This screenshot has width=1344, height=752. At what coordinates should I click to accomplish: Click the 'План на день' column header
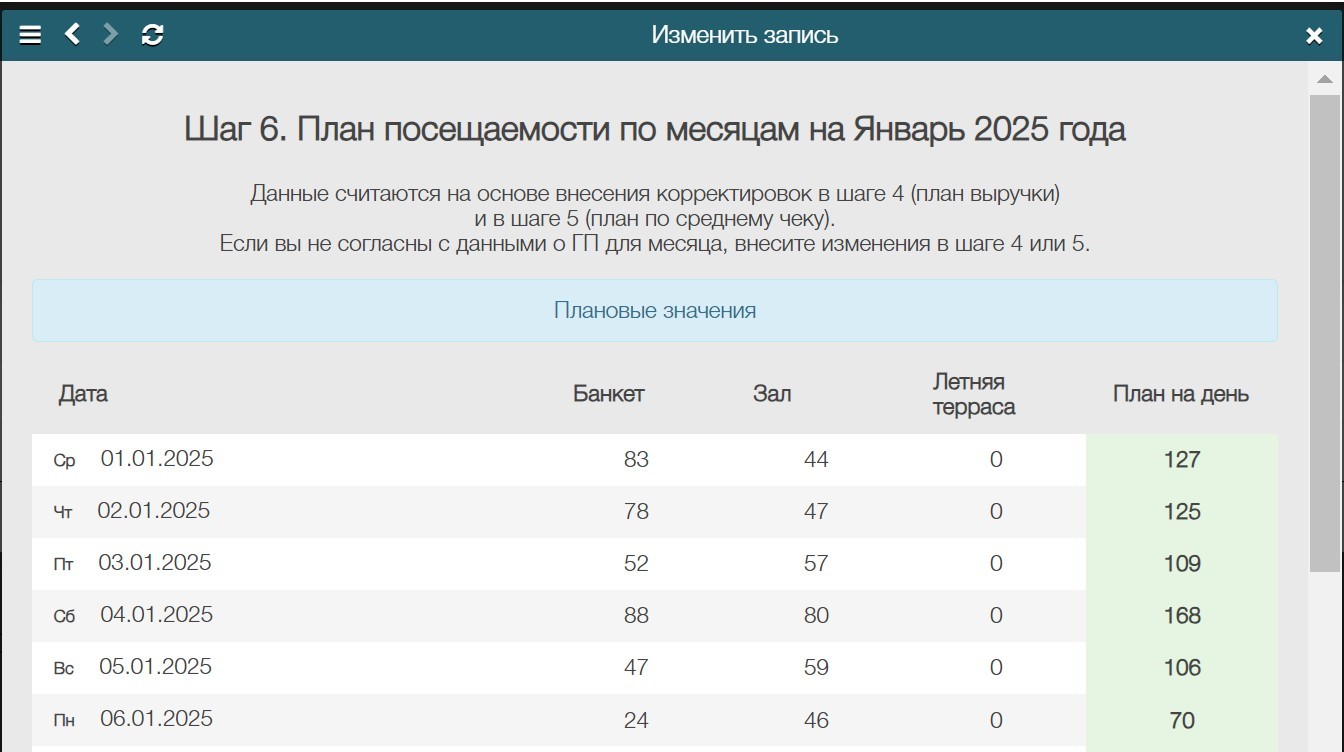[x=1182, y=394]
